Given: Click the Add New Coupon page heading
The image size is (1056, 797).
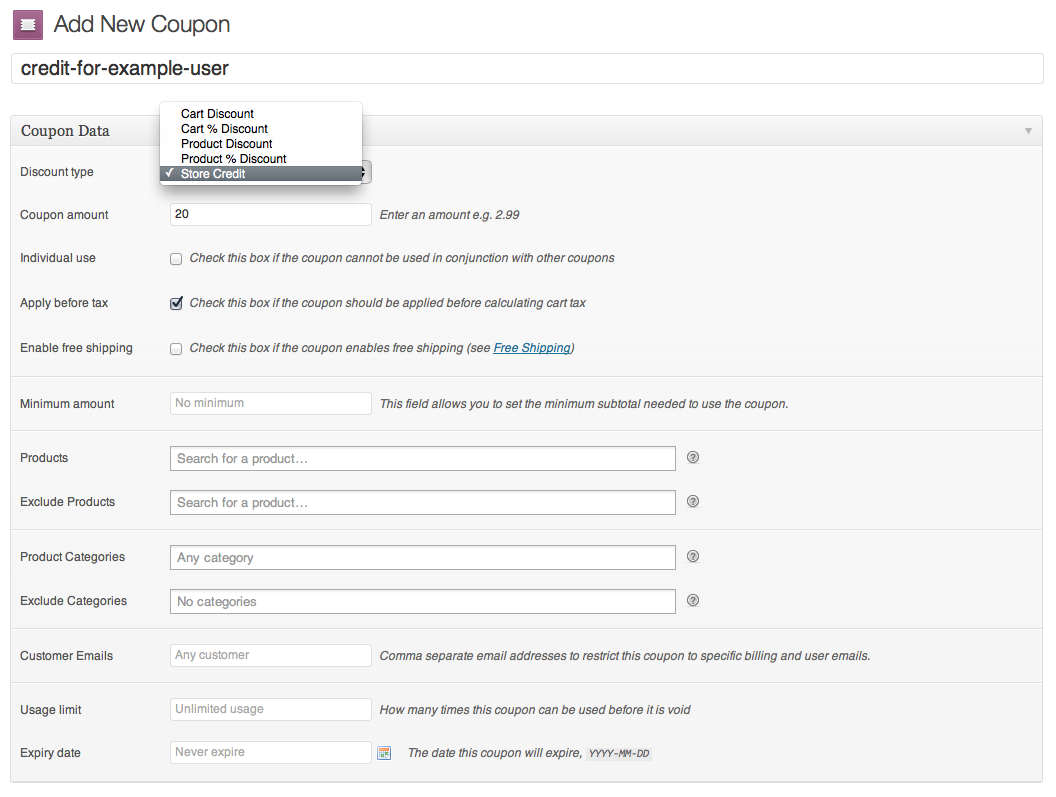Looking at the screenshot, I should tap(141, 24).
